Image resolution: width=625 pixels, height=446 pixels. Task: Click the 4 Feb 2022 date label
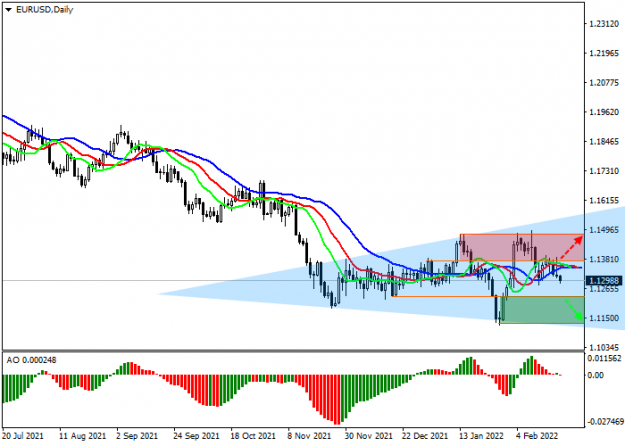pos(537,436)
